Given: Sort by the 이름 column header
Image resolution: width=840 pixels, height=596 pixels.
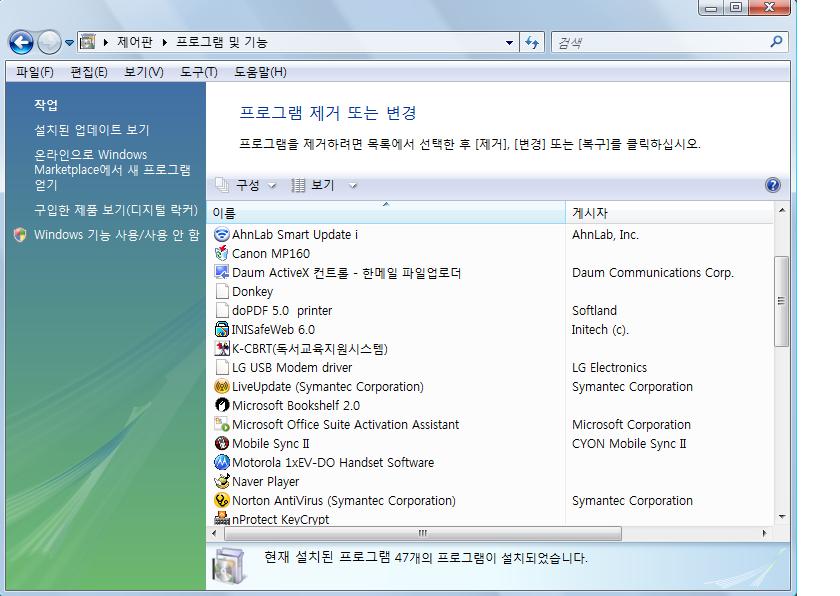Looking at the screenshot, I should pyautogui.click(x=386, y=213).
